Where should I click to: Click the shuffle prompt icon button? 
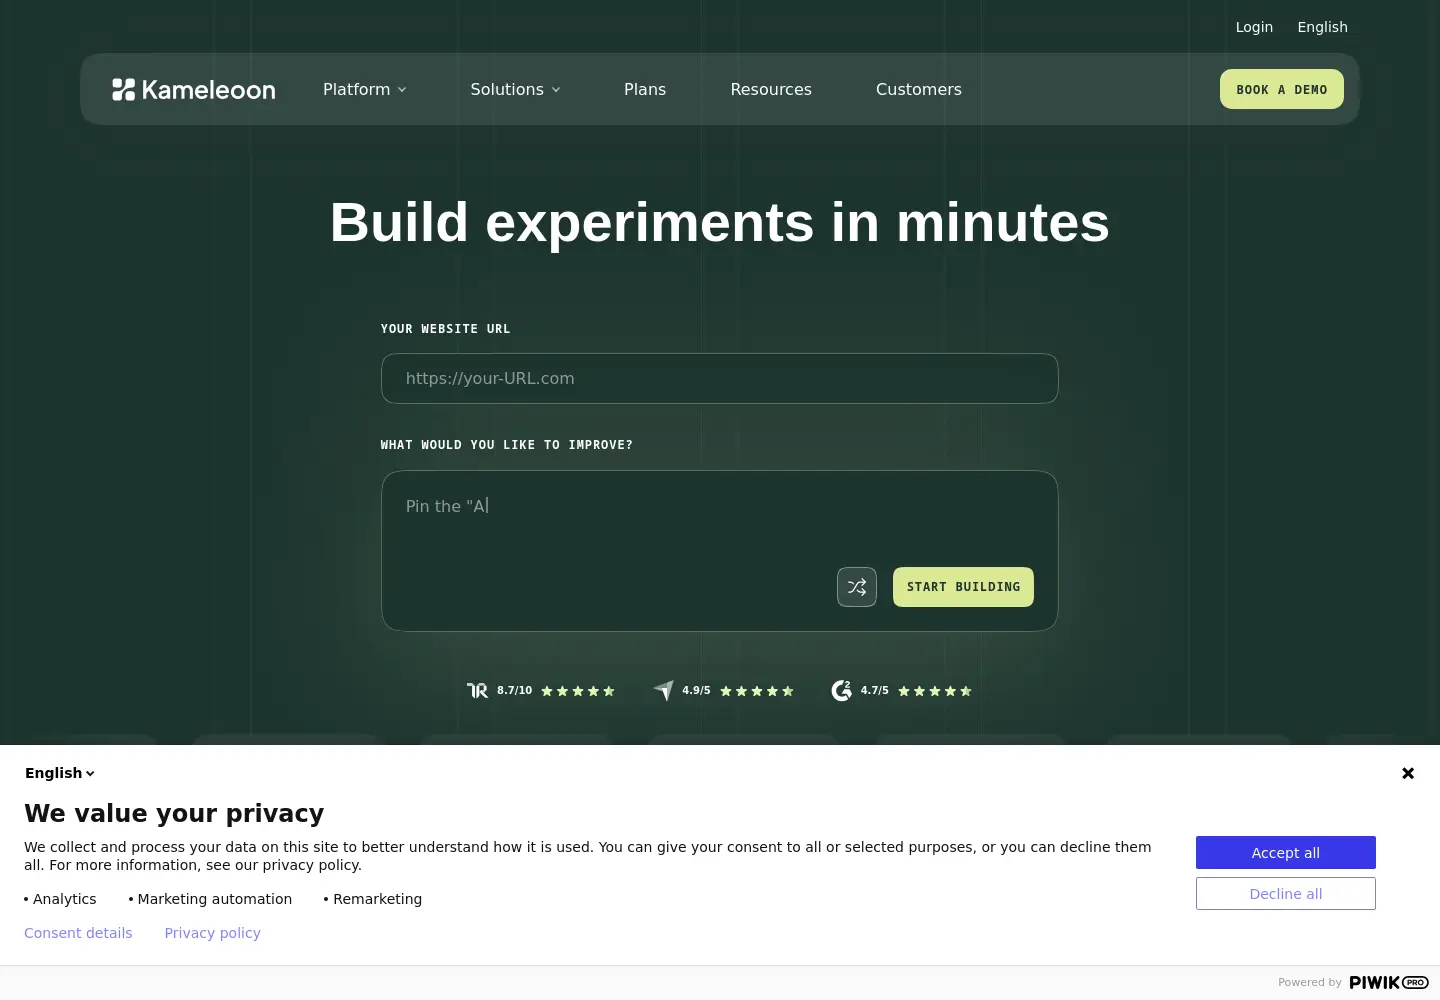(x=857, y=587)
